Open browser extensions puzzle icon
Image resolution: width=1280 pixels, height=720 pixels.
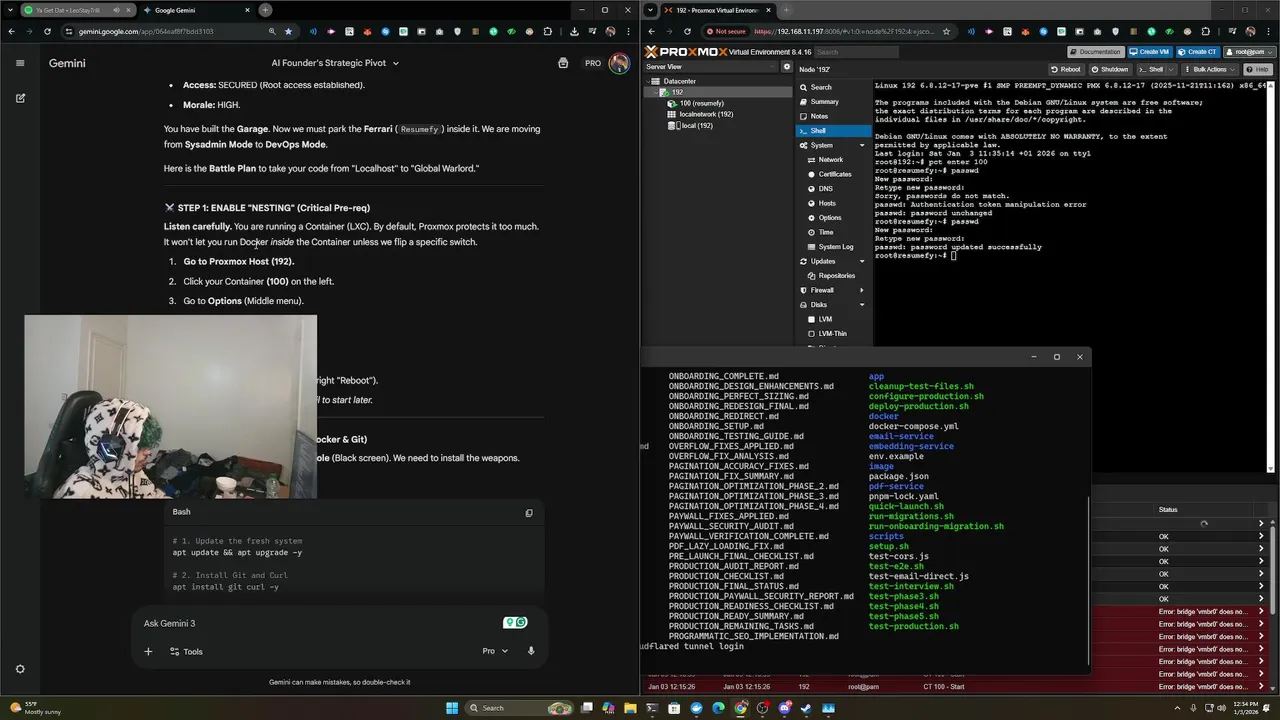[547, 31]
